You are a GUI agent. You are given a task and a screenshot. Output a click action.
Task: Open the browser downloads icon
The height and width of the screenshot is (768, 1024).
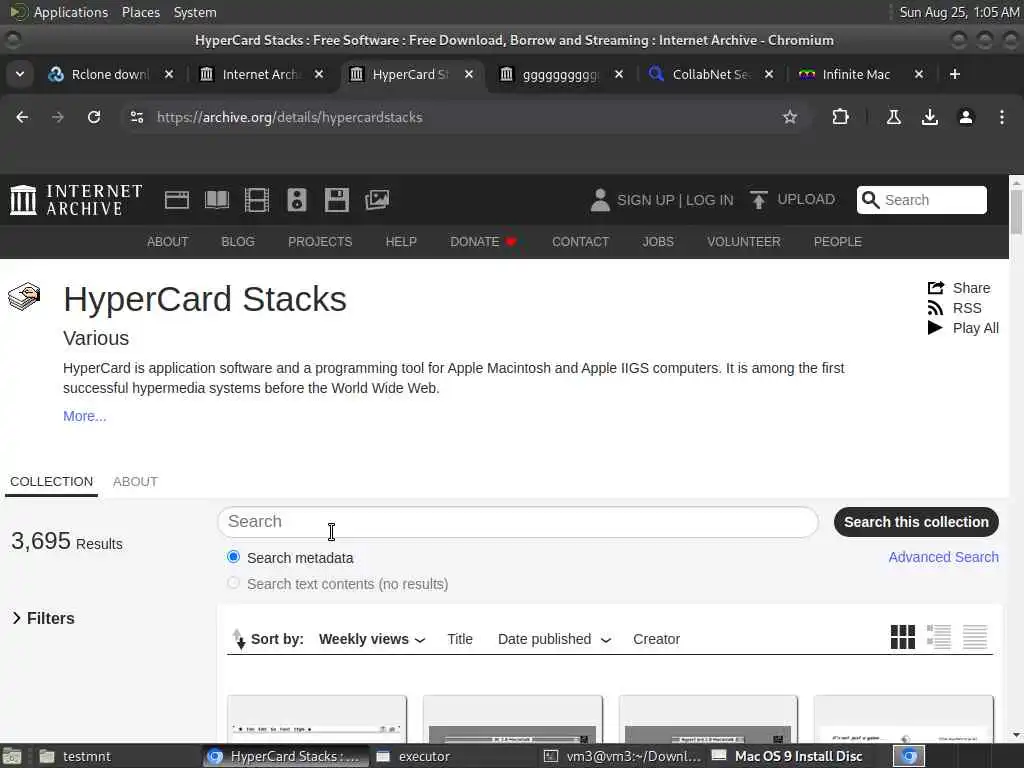click(x=929, y=118)
